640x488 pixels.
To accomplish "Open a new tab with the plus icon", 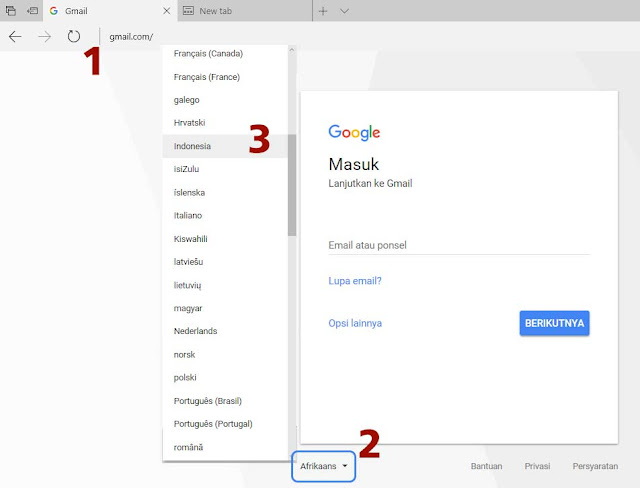I will (x=323, y=11).
